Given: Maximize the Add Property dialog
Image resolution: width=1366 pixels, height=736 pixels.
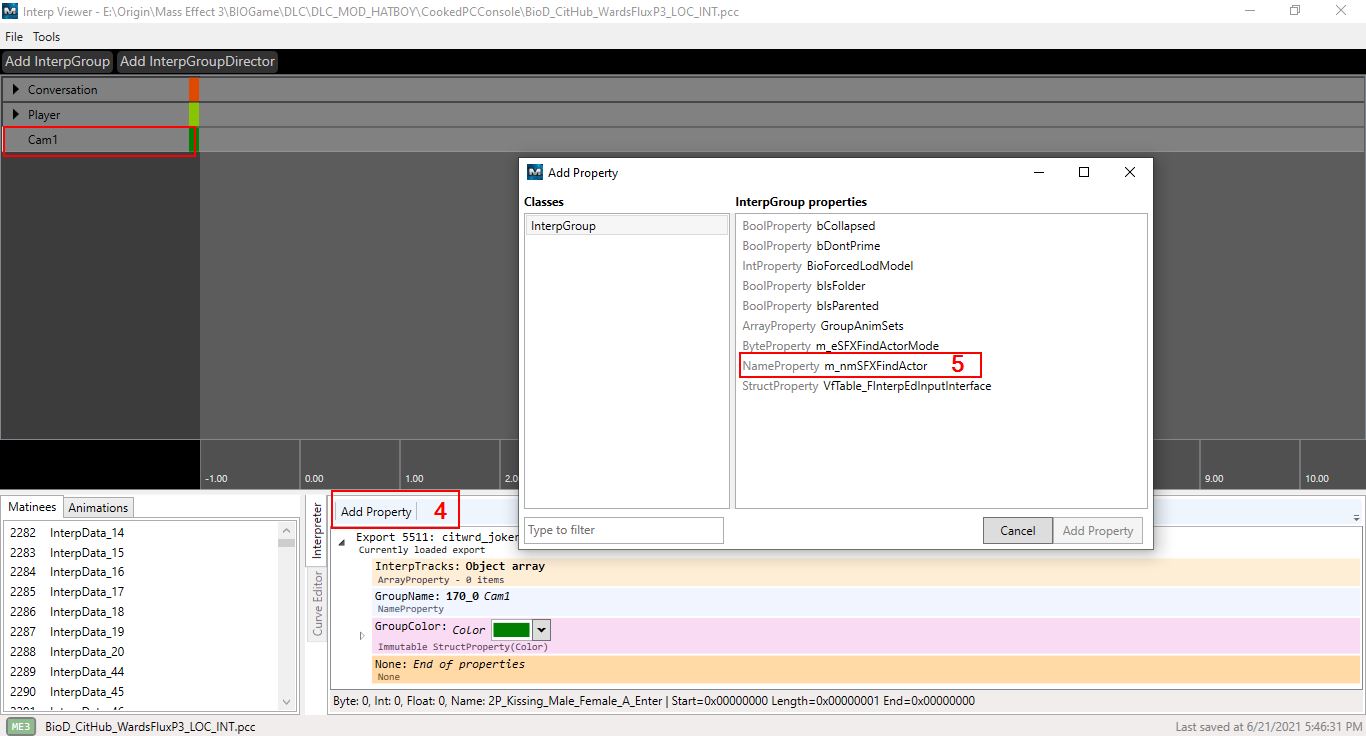Looking at the screenshot, I should click(x=1083, y=172).
